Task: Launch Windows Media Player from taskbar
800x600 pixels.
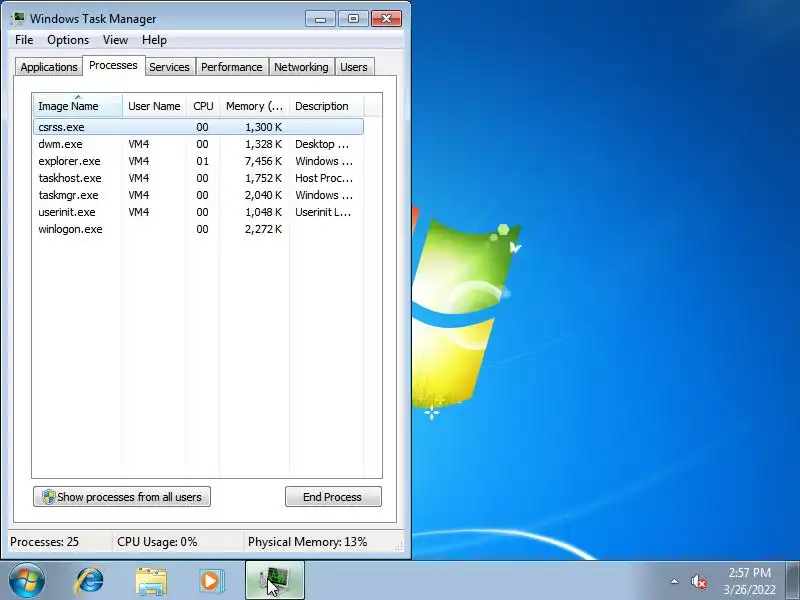Action: click(x=211, y=581)
